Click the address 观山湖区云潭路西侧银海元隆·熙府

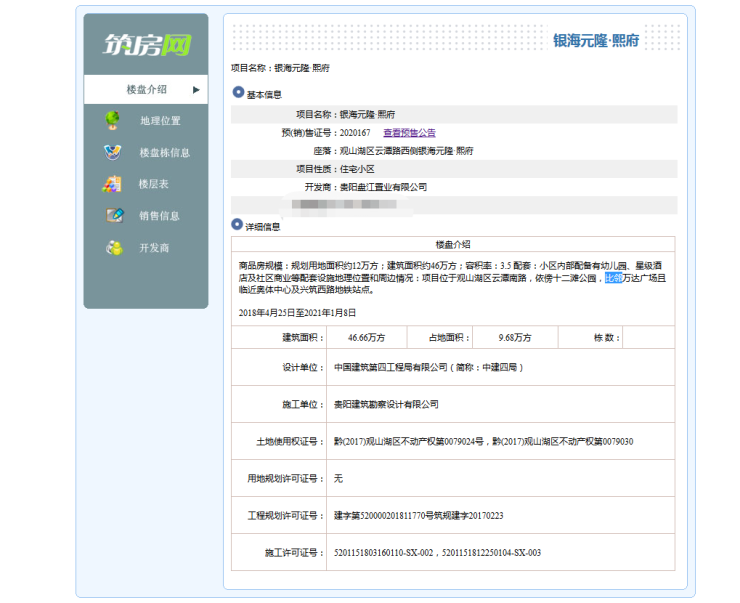click(x=406, y=151)
